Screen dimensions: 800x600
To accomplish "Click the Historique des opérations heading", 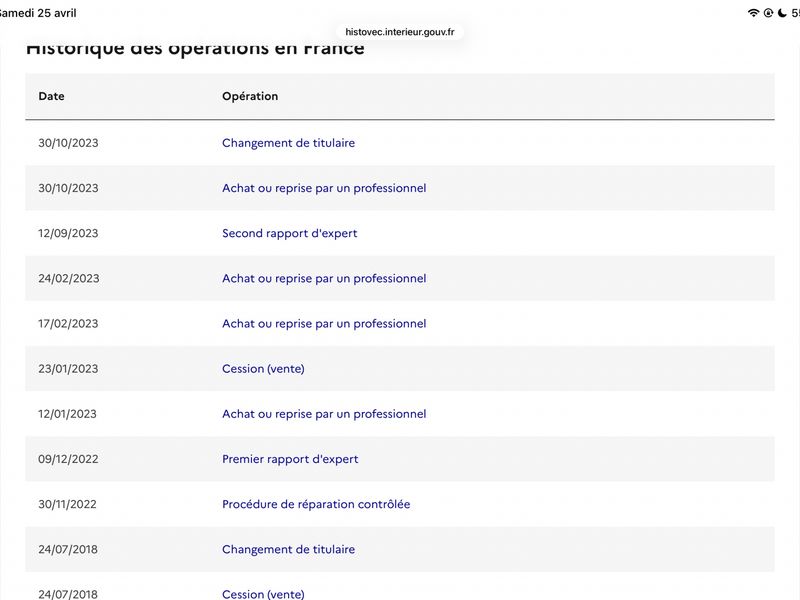I will 195,50.
